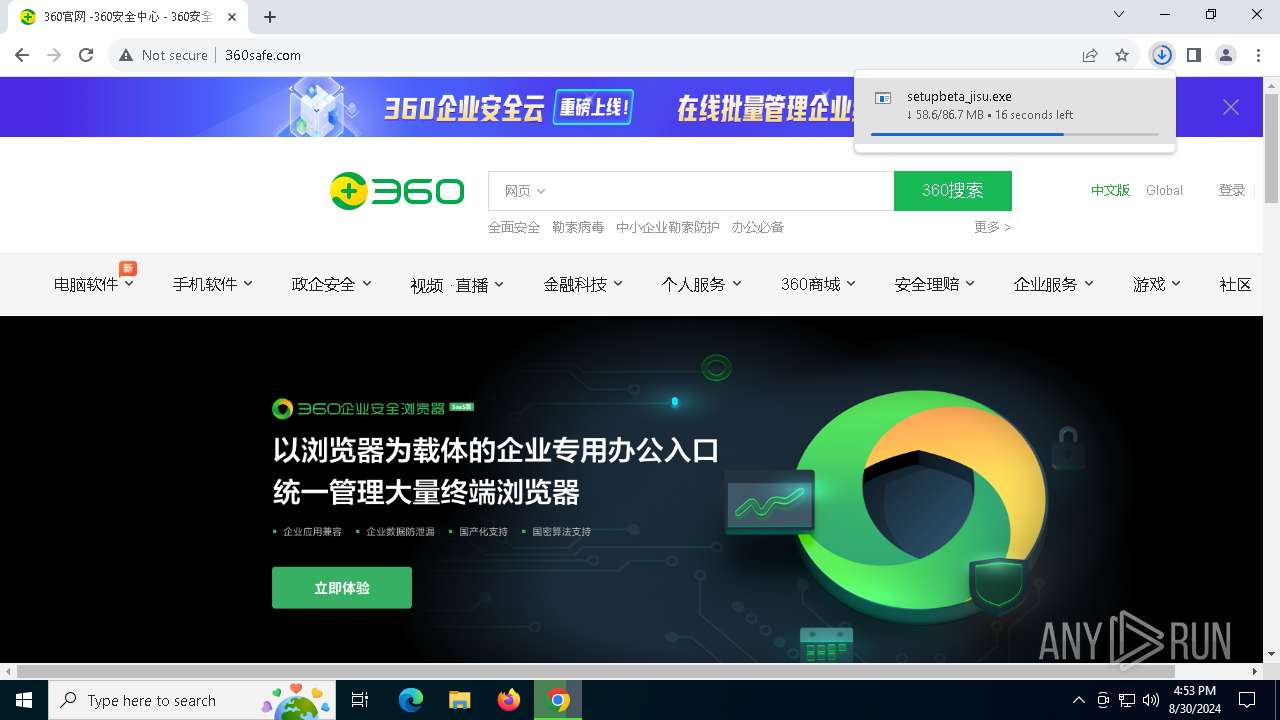Share this page from address bar

pos(1090,55)
